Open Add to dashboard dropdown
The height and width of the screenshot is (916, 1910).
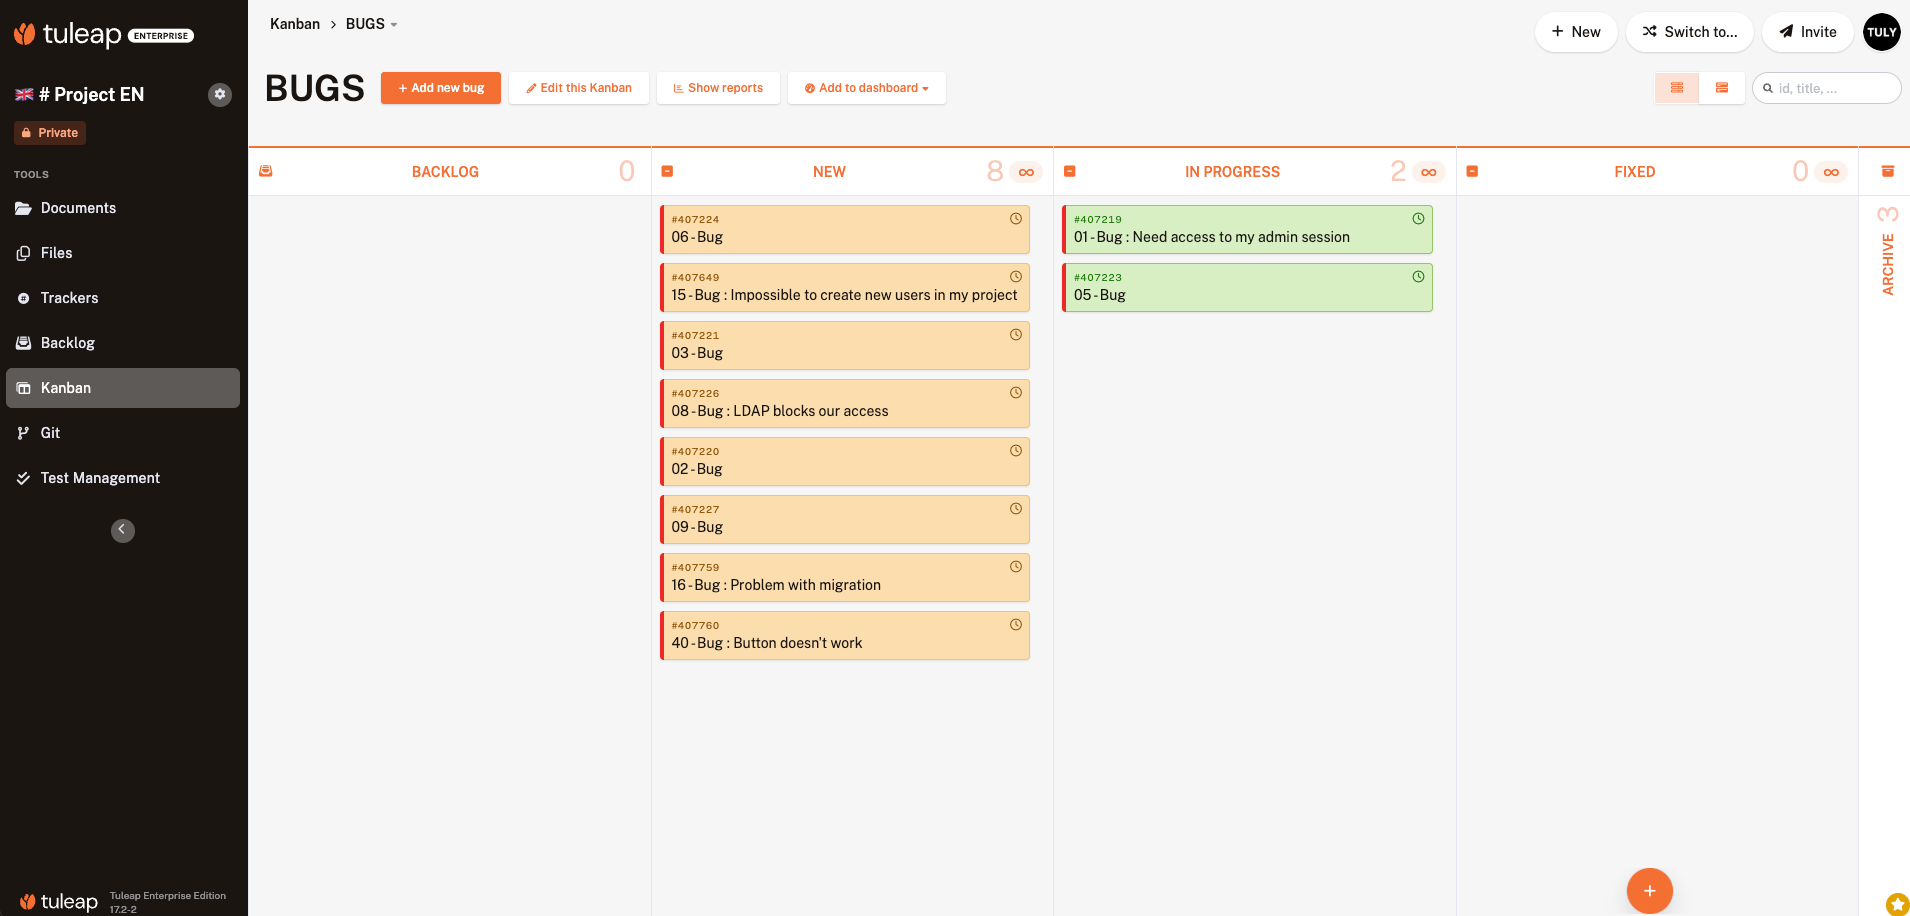tap(866, 88)
